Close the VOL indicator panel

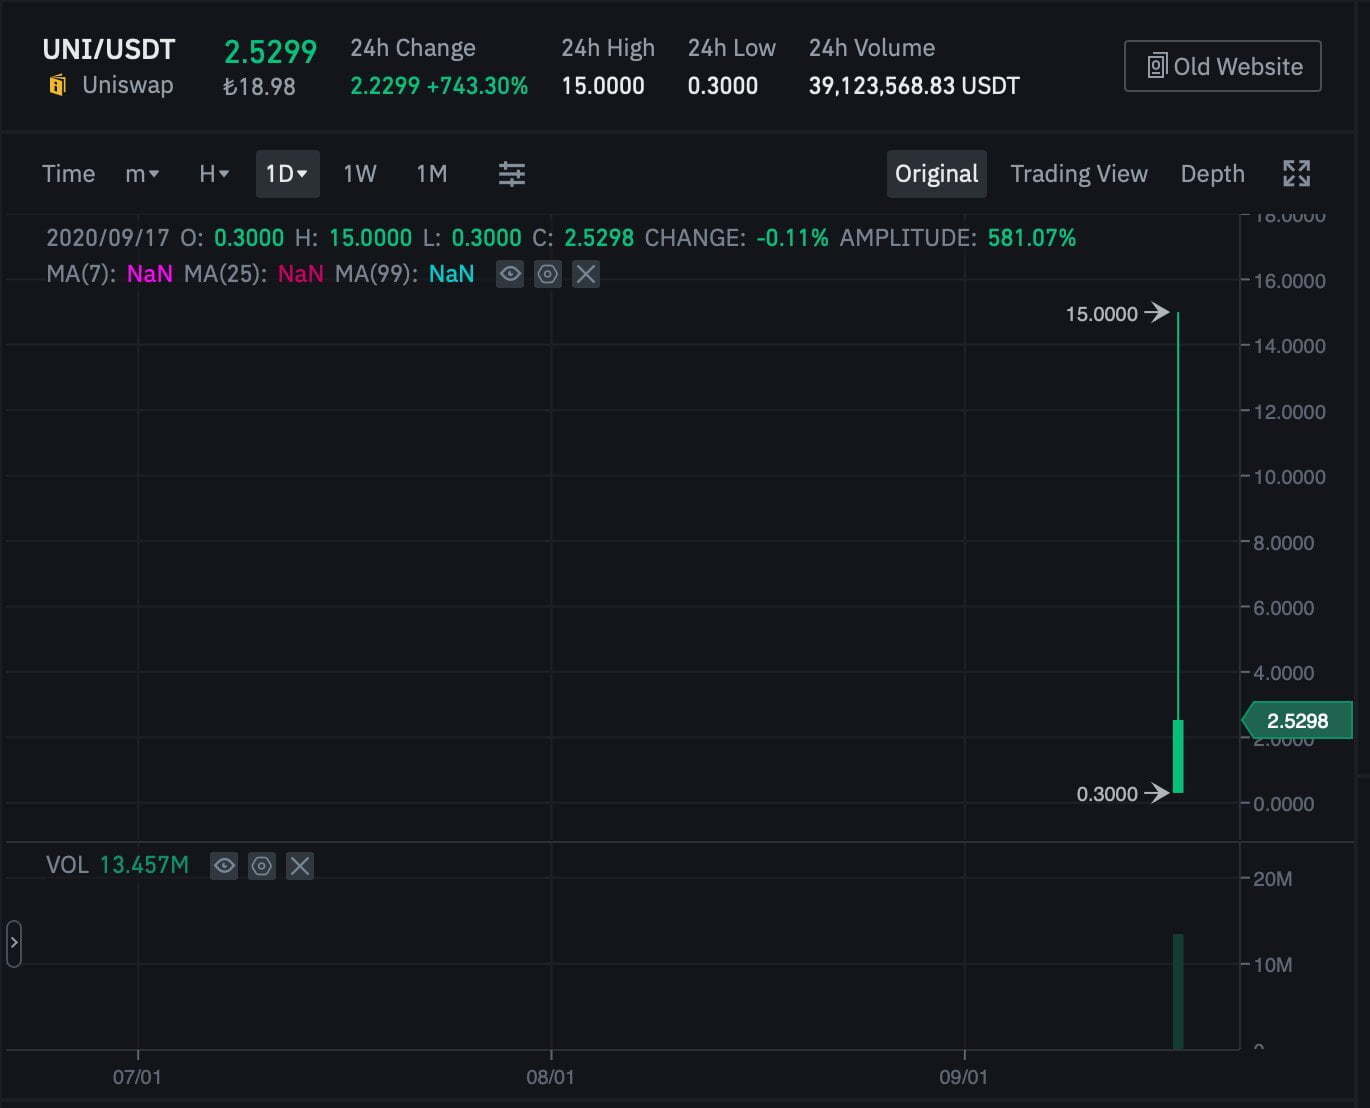click(300, 866)
